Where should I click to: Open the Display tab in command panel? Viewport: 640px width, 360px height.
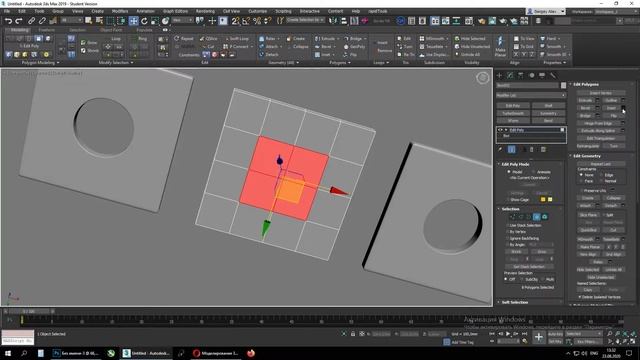[542, 76]
